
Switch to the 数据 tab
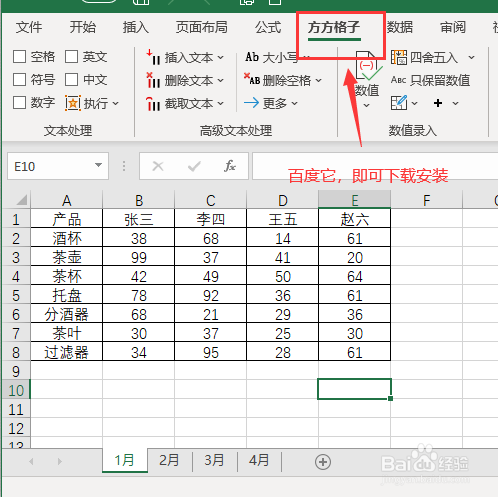click(x=400, y=27)
